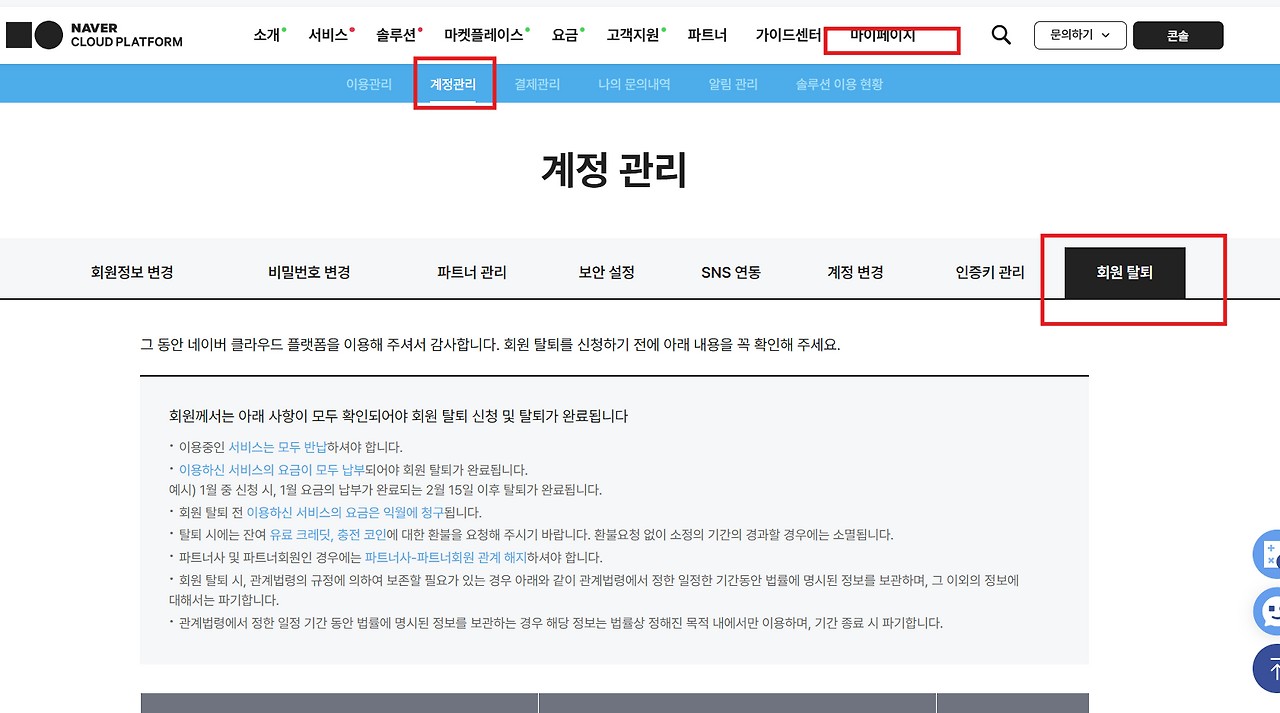Switch to 회원정보 변경 tab
Viewport: 1280px width, 713px height.
point(132,272)
